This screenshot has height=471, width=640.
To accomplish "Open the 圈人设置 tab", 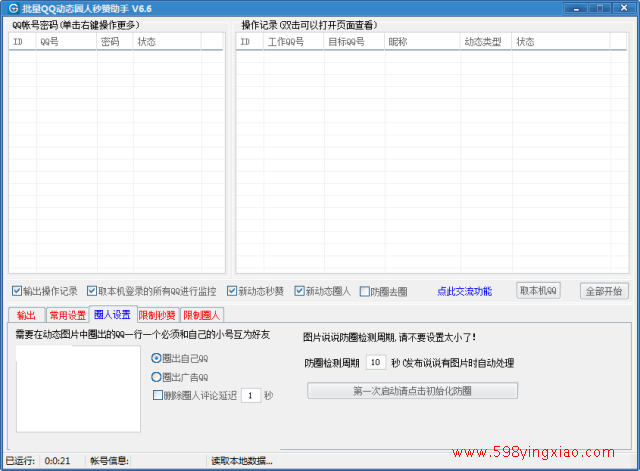I will [x=112, y=314].
